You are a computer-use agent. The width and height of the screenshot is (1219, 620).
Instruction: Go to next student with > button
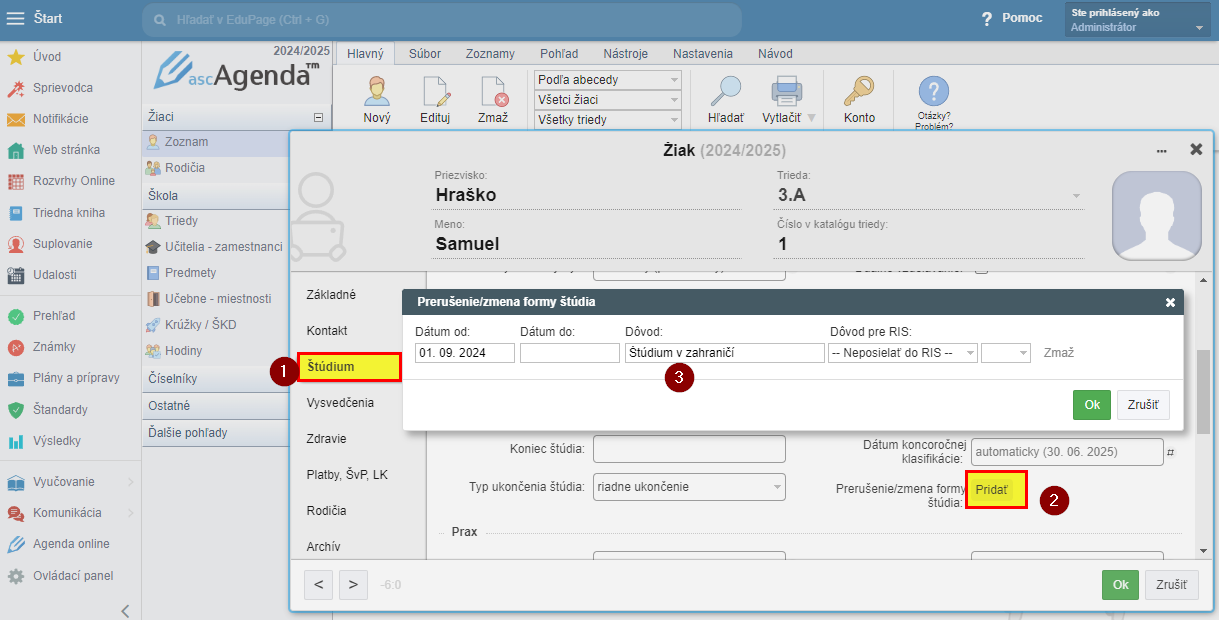click(353, 584)
